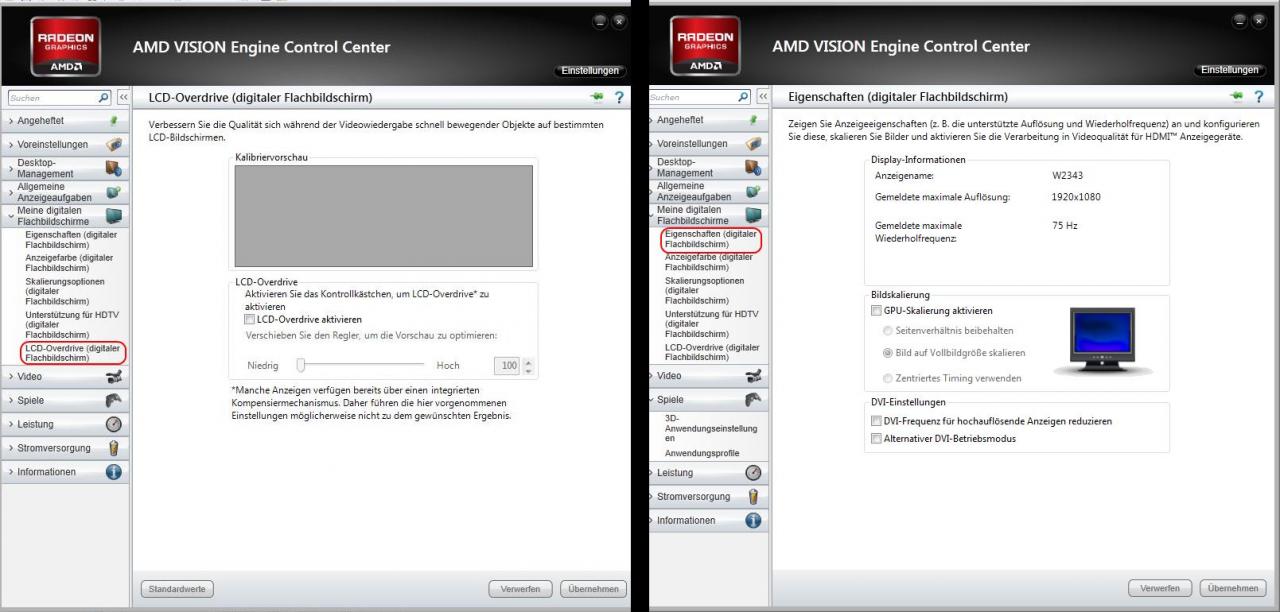
Task: Click Desktop-Management icon in left window sidebar
Action: pos(113,168)
